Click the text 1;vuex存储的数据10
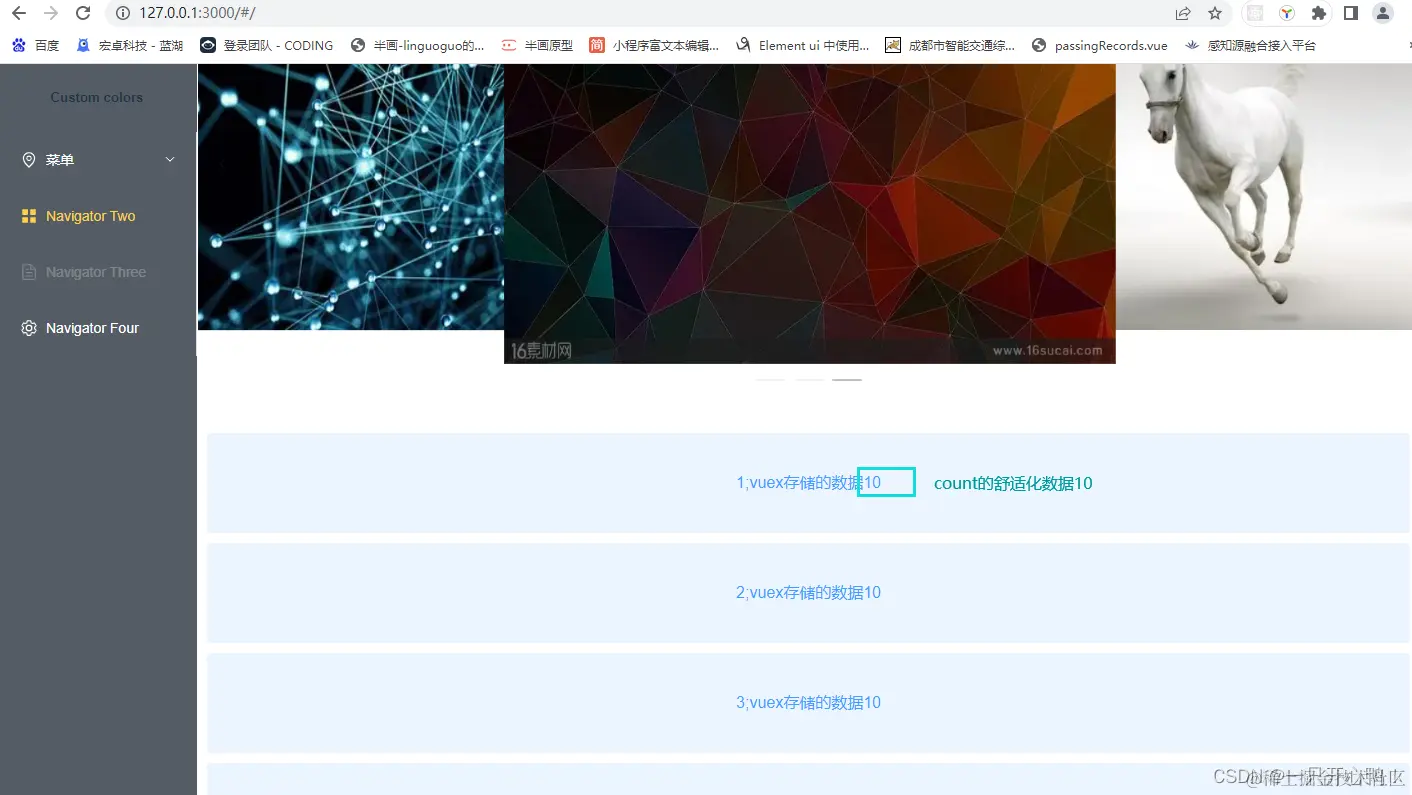Viewport: 1412px width, 795px height. [x=808, y=483]
